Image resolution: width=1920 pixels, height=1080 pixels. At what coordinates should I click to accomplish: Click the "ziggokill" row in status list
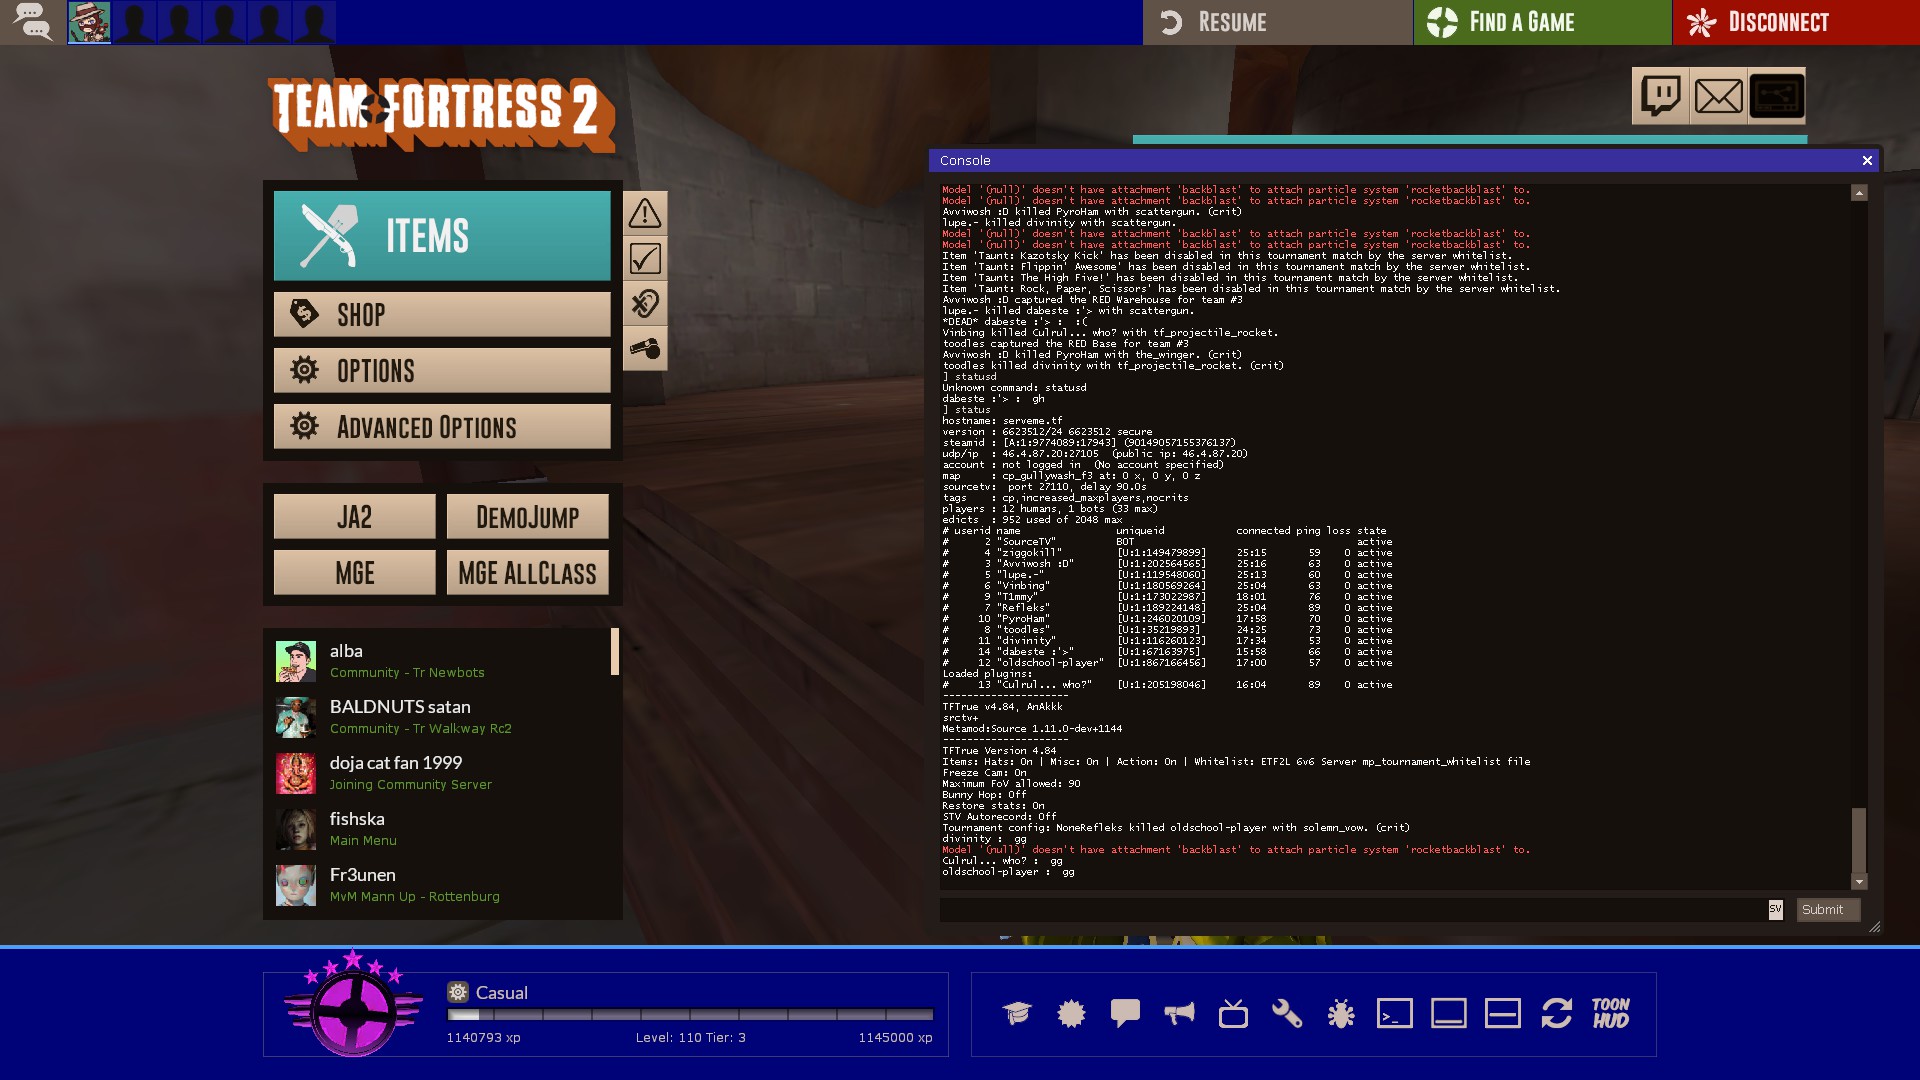[x=1167, y=553]
